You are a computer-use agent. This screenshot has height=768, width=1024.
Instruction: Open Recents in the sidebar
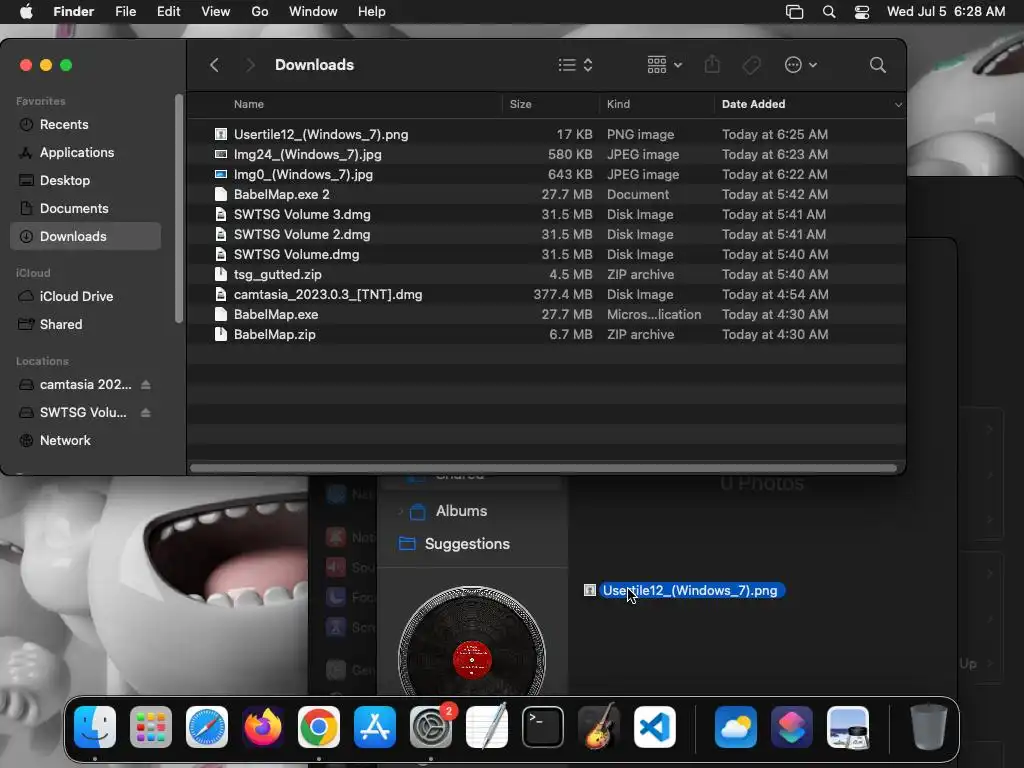(x=86, y=124)
